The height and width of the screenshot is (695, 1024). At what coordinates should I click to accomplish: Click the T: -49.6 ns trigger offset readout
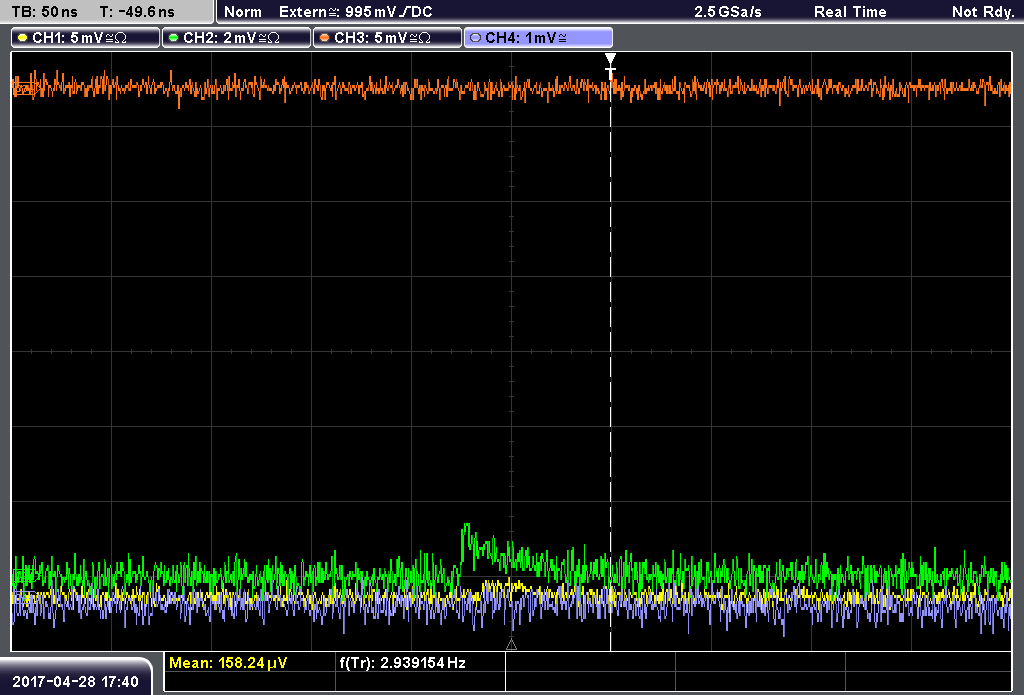pyautogui.click(x=137, y=12)
